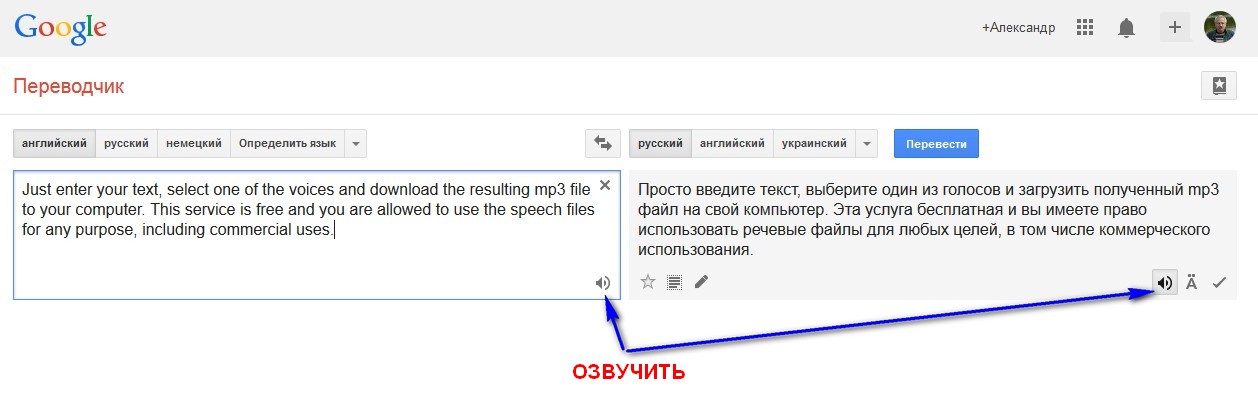Play audio of the English source text
Screen dimensions: 1258x414
click(x=602, y=283)
